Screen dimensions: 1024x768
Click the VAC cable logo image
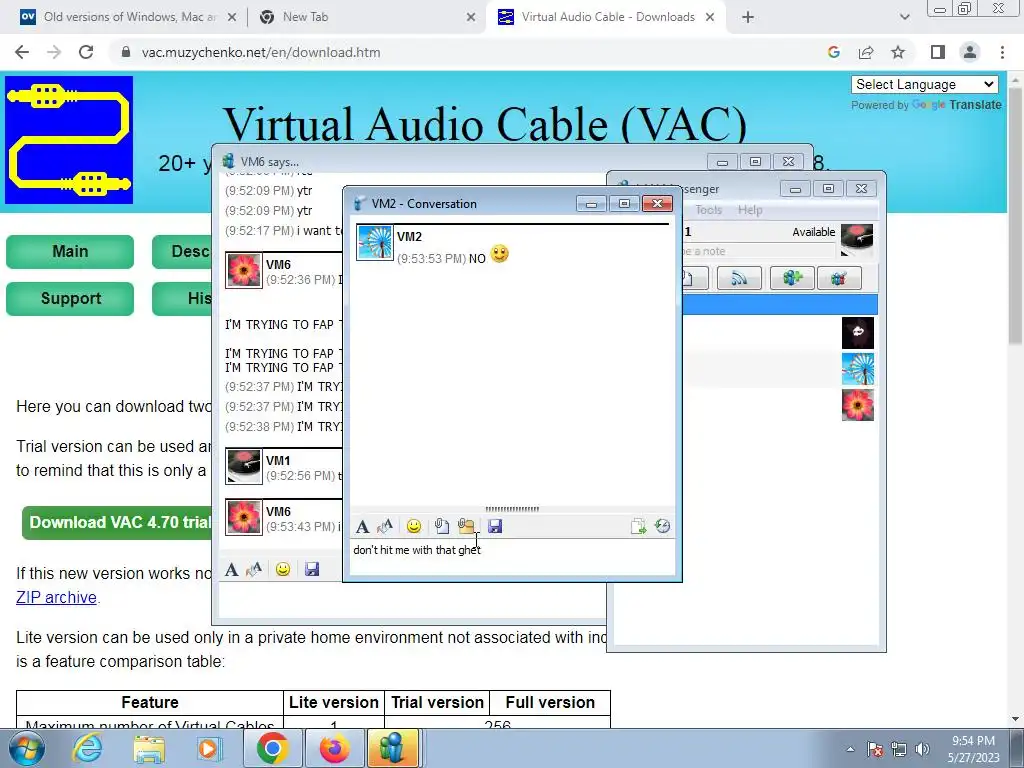point(69,140)
